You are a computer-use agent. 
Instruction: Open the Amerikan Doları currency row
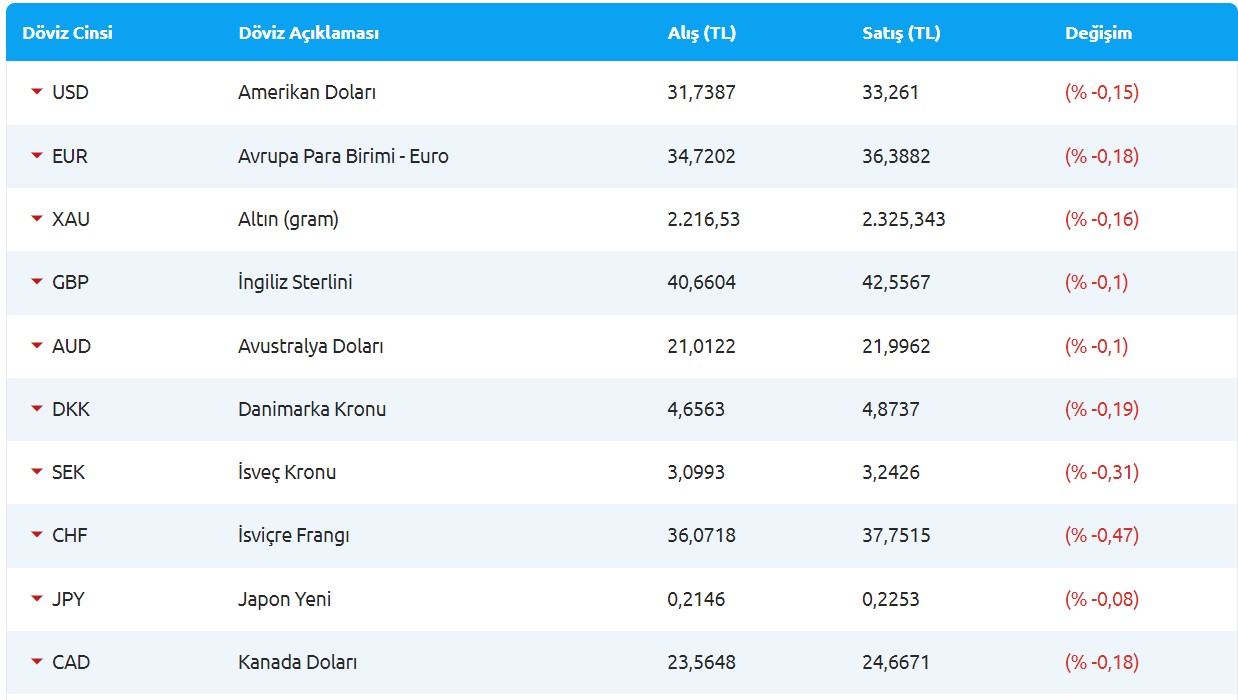pyautogui.click(x=307, y=92)
